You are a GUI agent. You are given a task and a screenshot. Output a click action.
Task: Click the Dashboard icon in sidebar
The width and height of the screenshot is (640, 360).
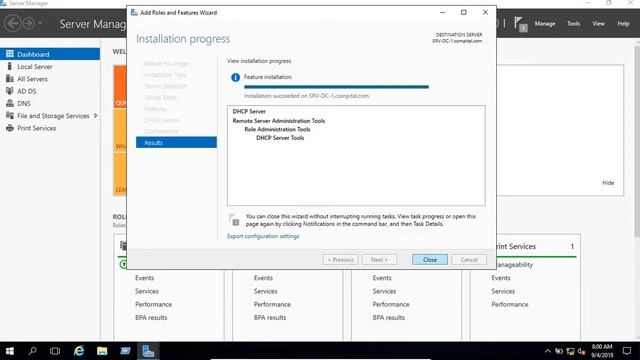click(10, 54)
